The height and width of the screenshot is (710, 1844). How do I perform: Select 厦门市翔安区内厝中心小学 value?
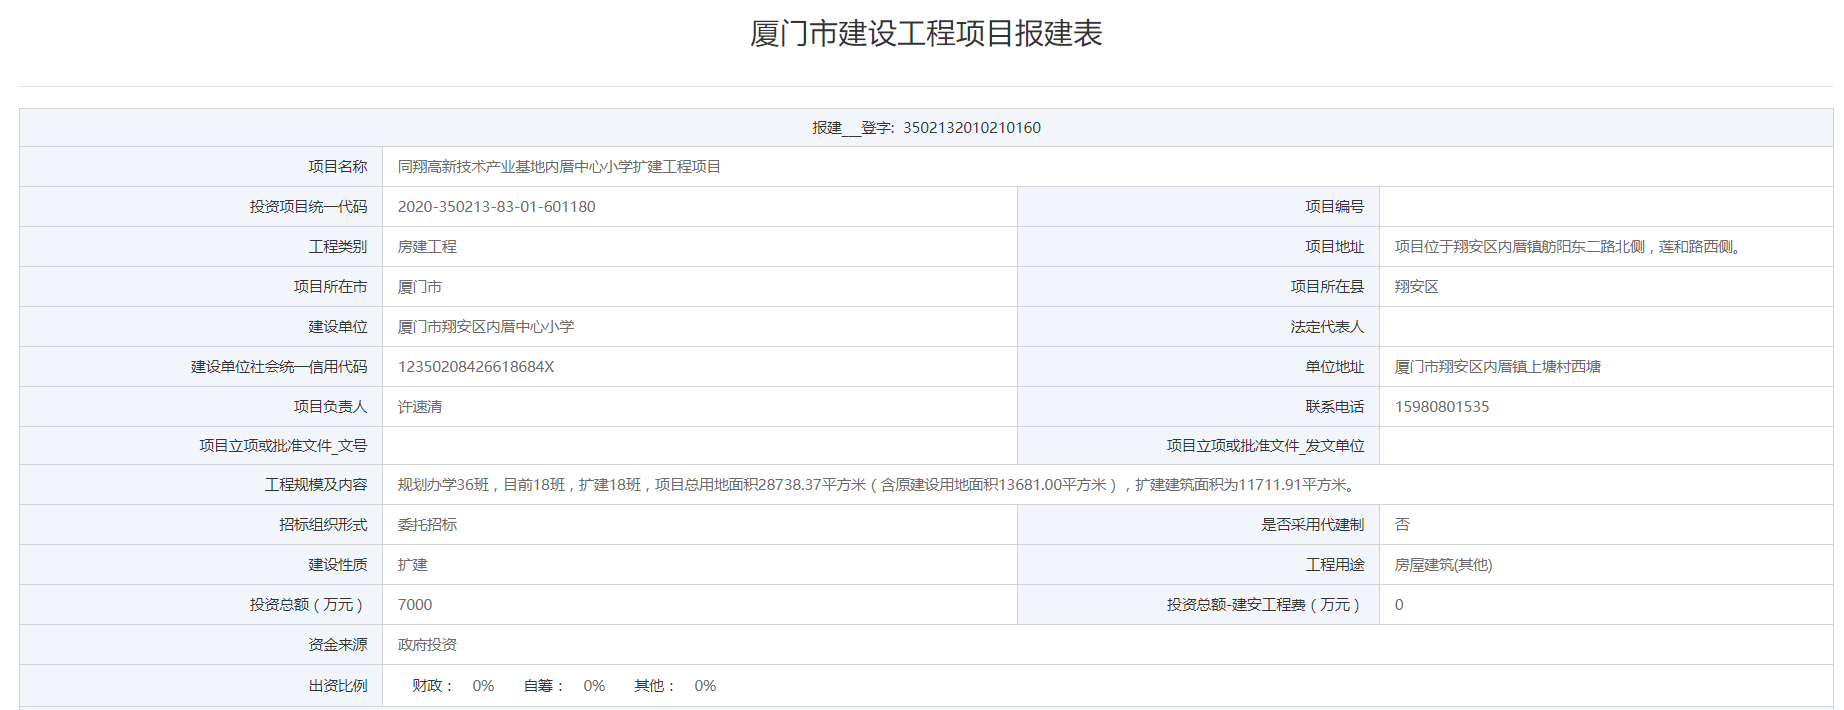(486, 327)
